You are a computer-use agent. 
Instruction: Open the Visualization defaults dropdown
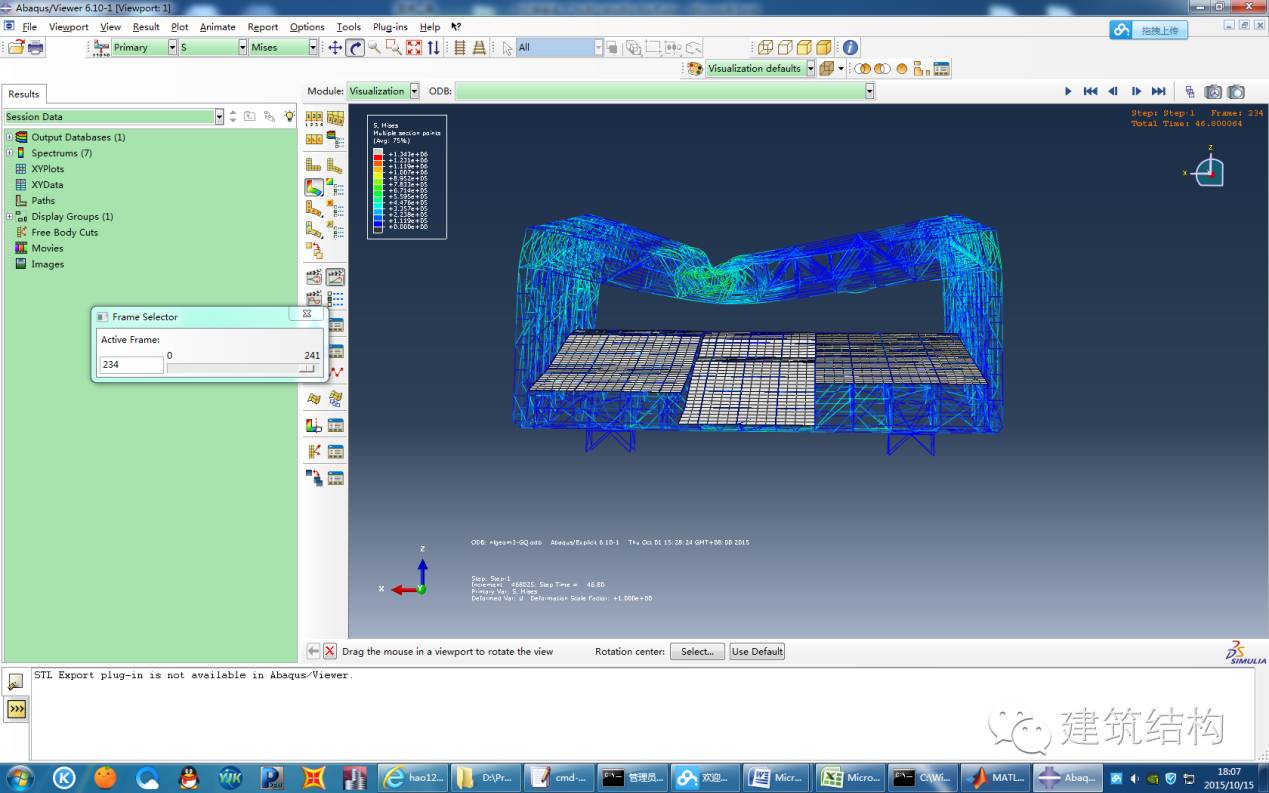811,68
